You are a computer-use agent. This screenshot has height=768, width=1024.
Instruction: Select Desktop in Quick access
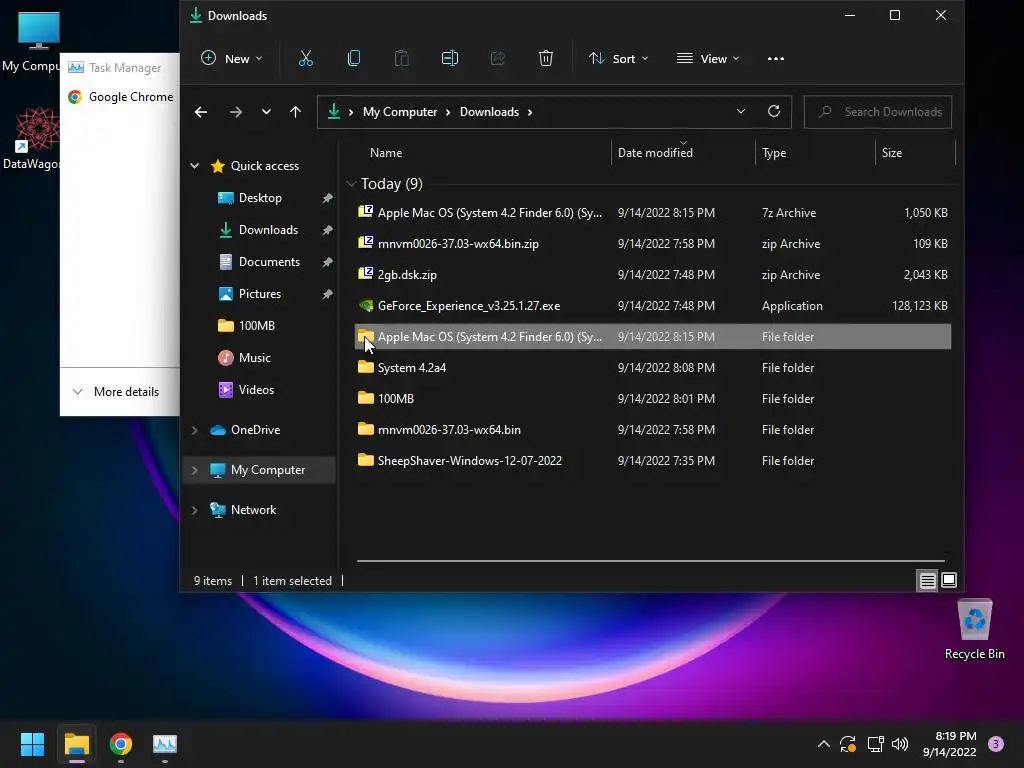click(x=260, y=198)
